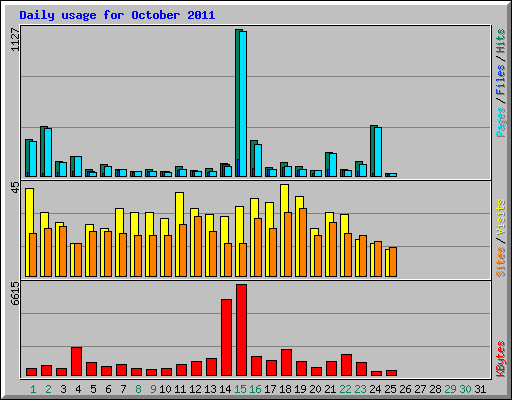Click day label 27 on the x-axis
The image size is (512, 400).
(420, 389)
